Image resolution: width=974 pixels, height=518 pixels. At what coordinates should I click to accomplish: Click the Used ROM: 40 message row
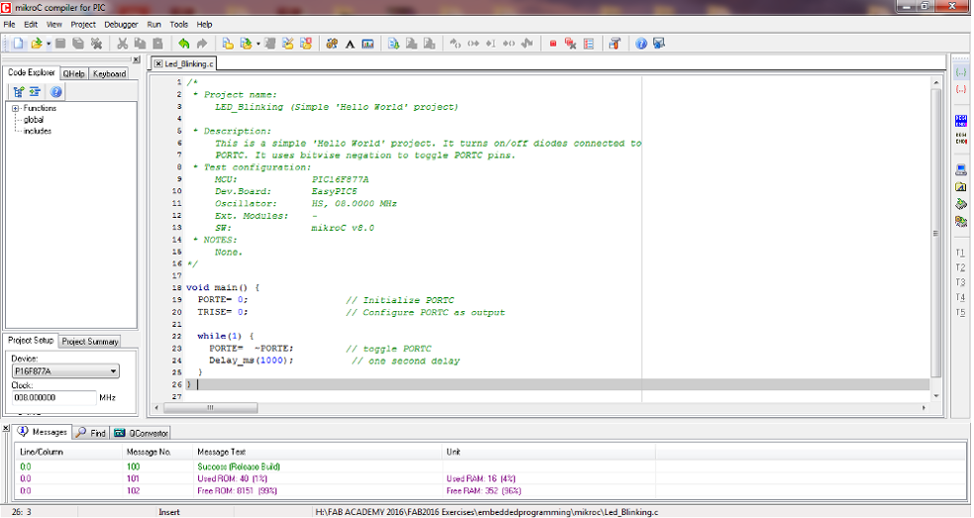tap(490, 479)
